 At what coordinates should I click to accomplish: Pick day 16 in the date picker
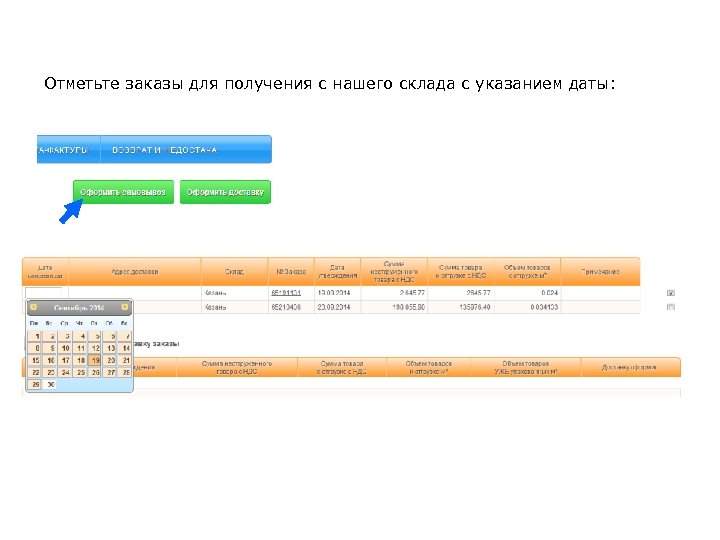pyautogui.click(x=50, y=360)
